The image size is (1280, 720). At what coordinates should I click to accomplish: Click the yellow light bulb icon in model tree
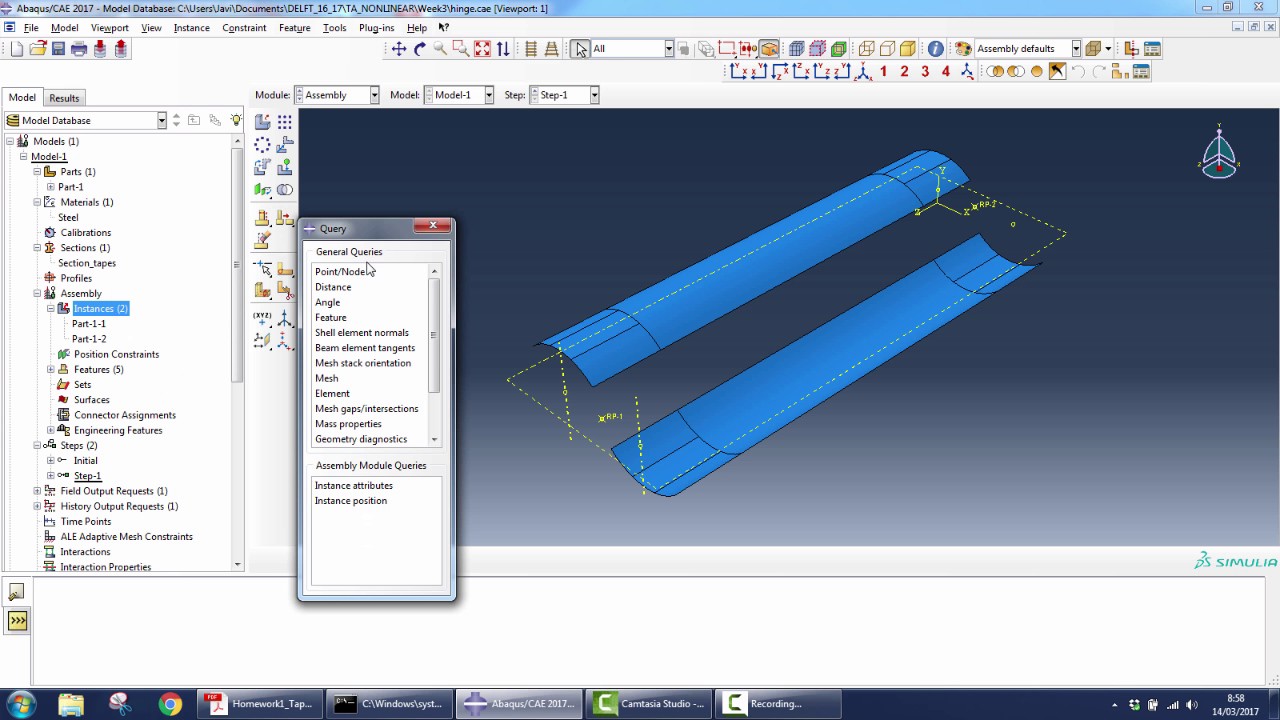236,120
